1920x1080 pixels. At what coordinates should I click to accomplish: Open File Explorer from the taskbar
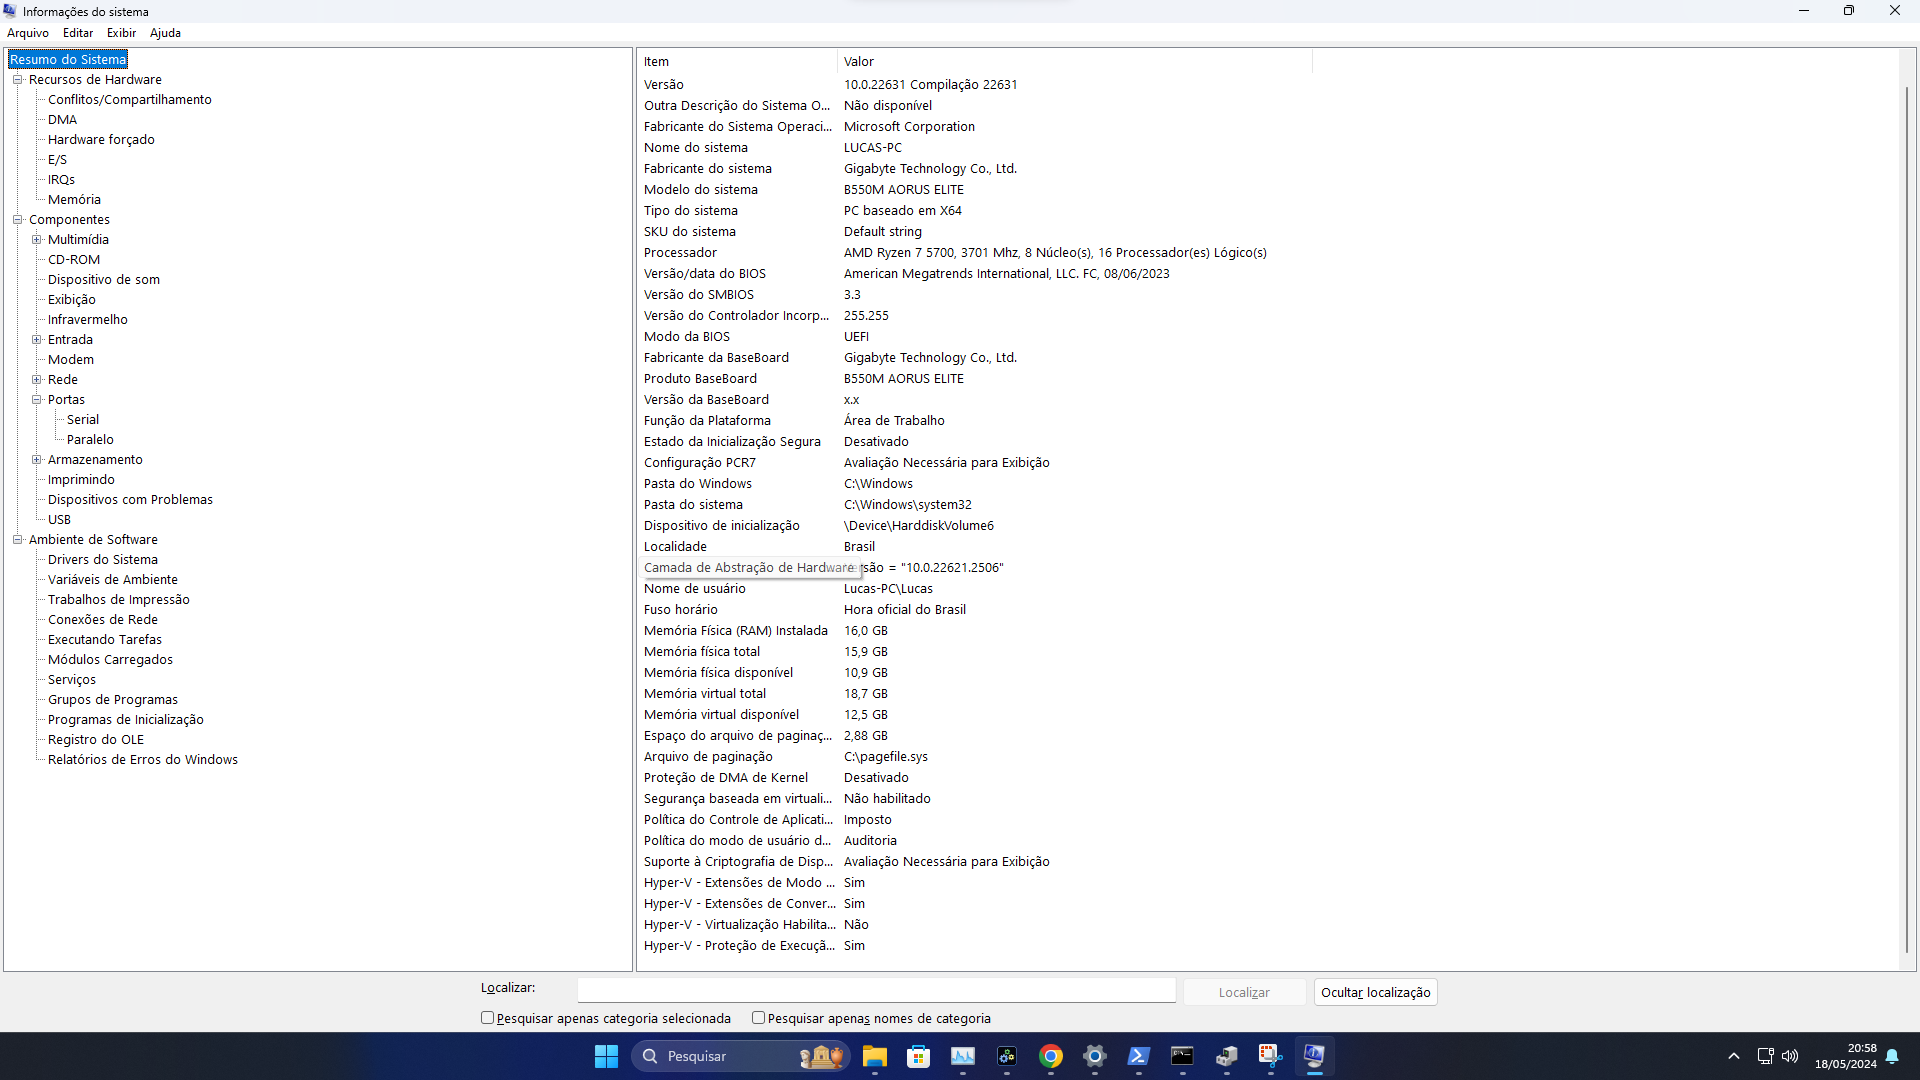(x=875, y=1056)
